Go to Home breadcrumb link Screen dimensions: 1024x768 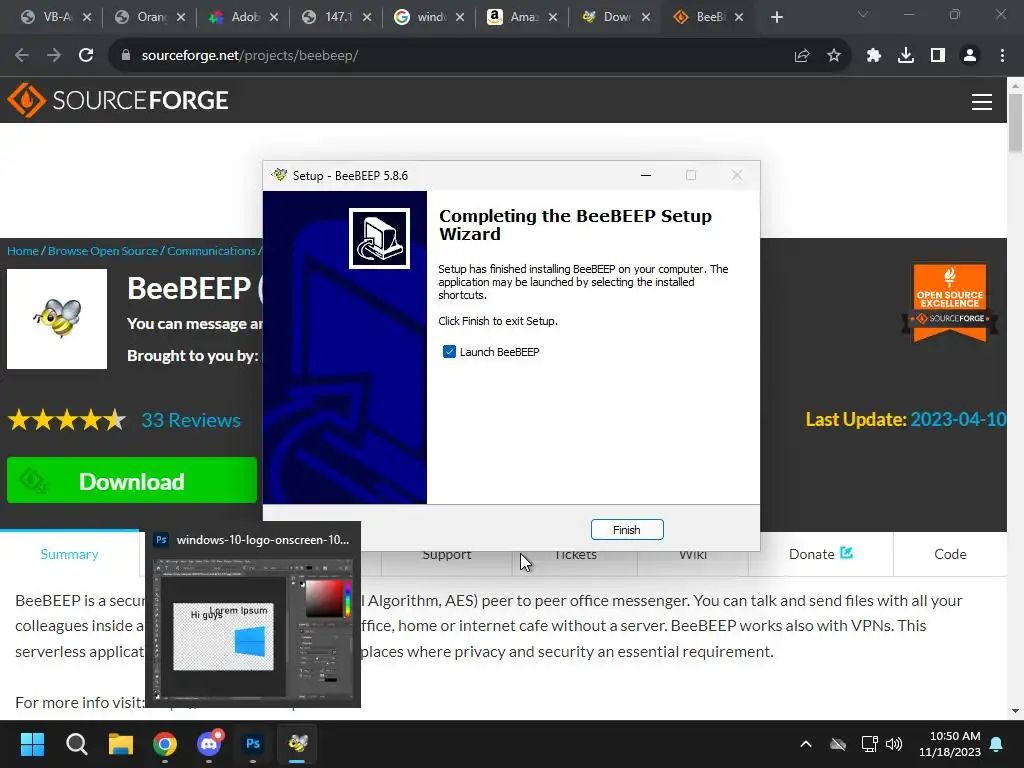pos(23,251)
